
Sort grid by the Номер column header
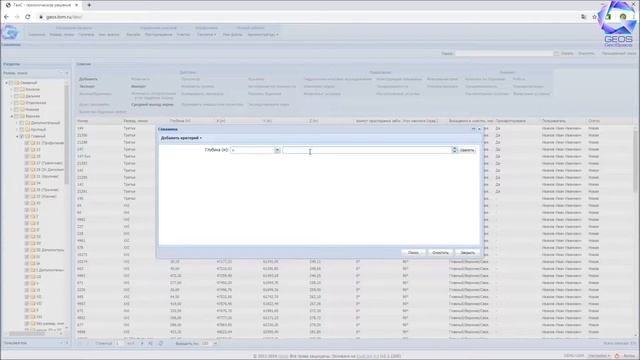(x=98, y=121)
